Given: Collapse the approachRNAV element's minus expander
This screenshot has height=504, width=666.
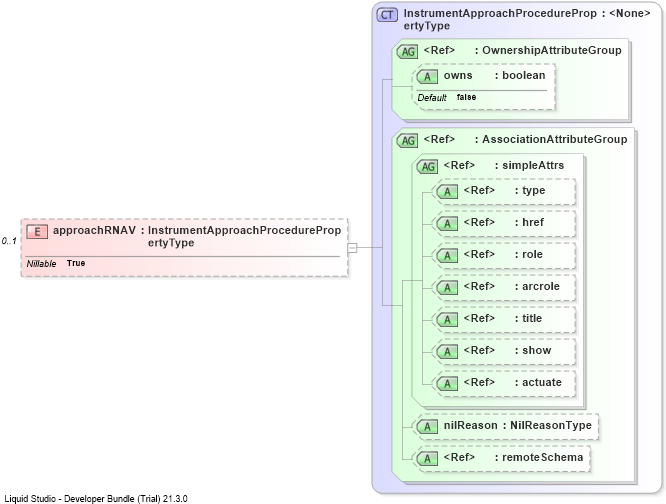Looking at the screenshot, I should pyautogui.click(x=352, y=248).
